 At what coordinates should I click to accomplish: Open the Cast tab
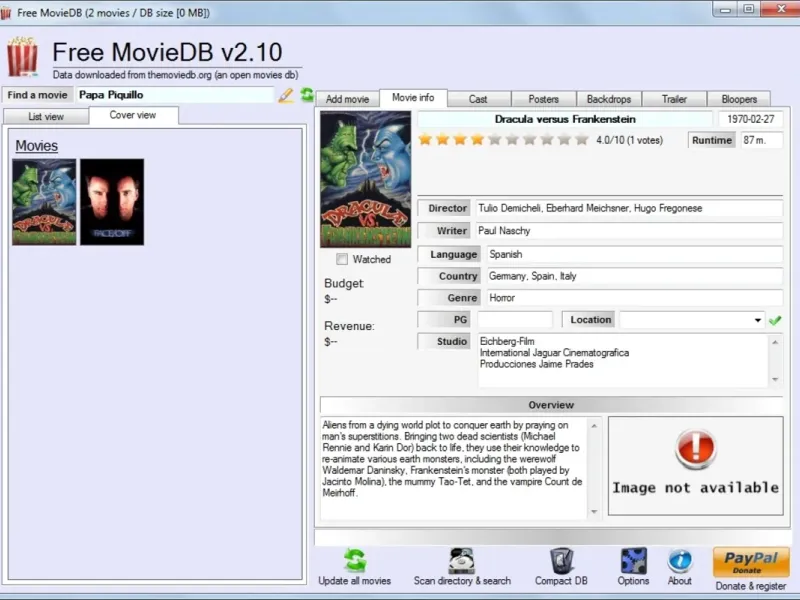click(478, 99)
